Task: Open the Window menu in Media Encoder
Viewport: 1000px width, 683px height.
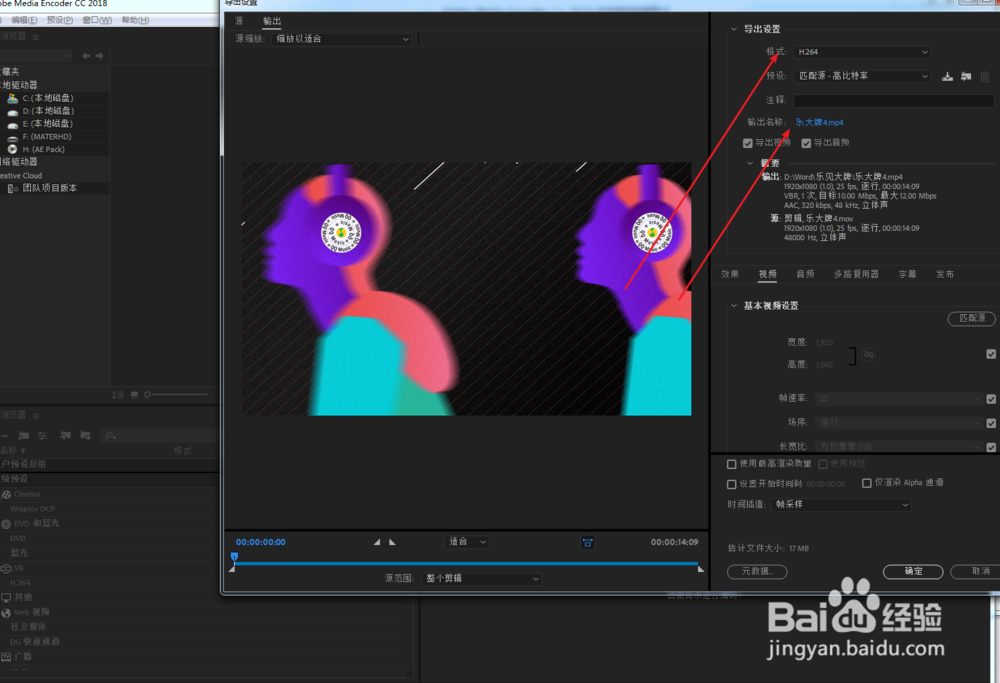Action: (97, 20)
